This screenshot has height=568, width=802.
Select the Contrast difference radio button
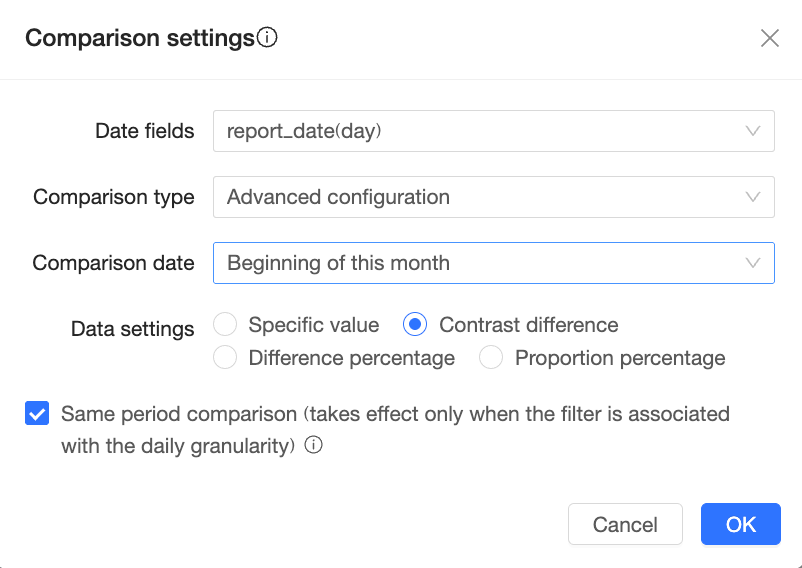(x=415, y=325)
